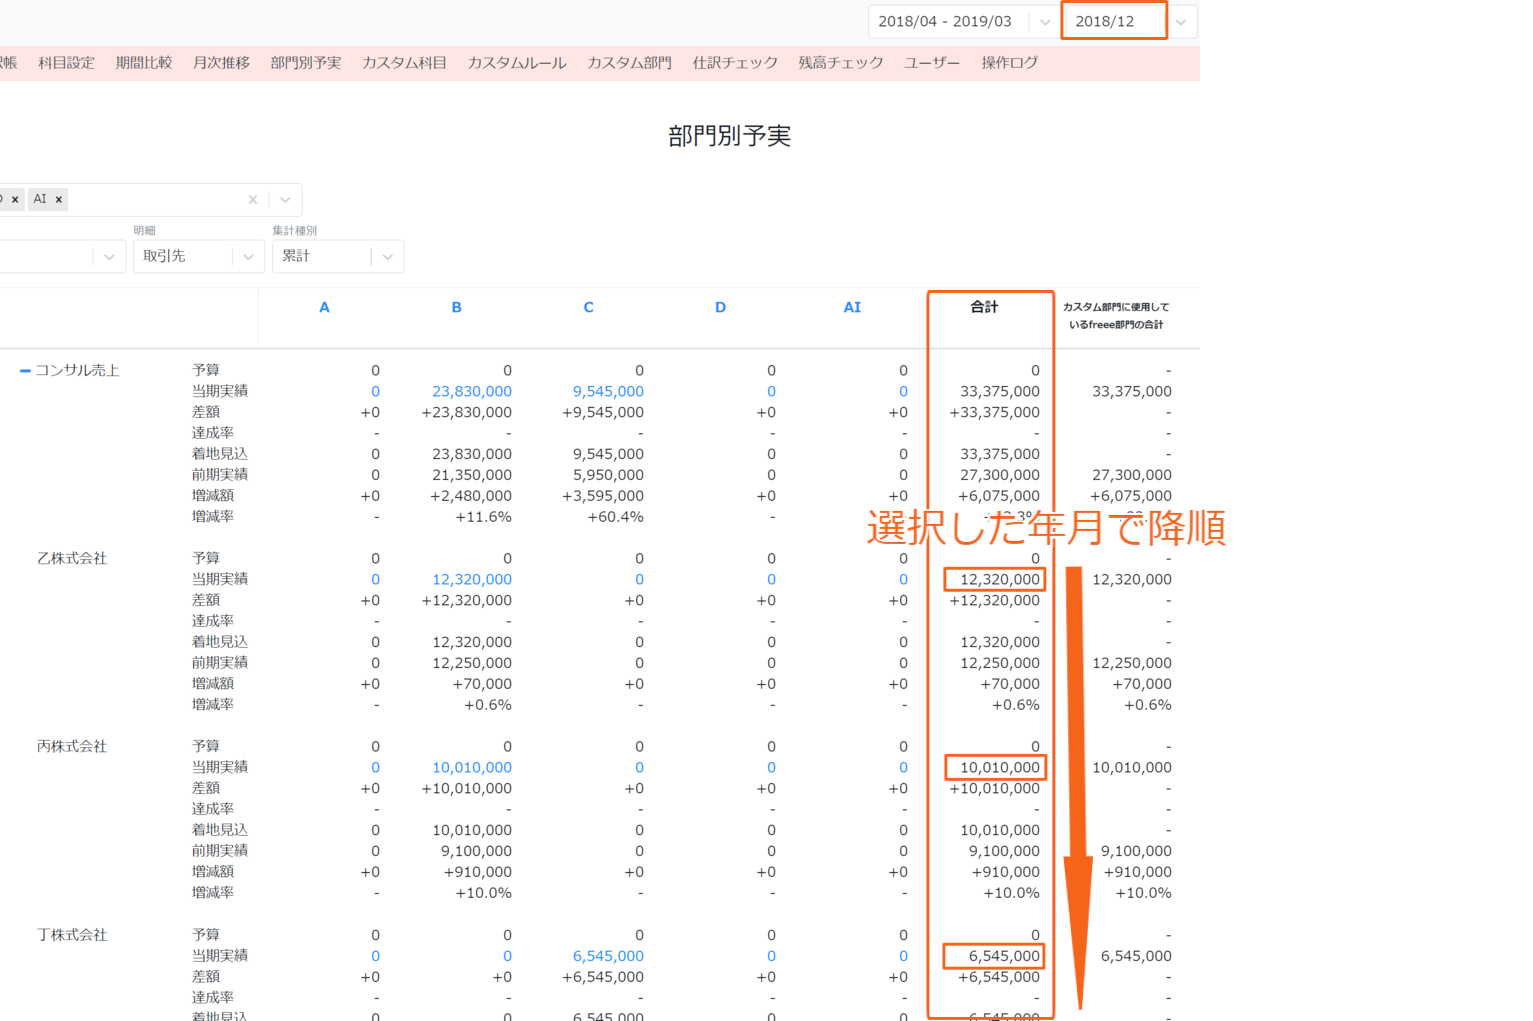Click the AI department column header
The height and width of the screenshot is (1021, 1533).
click(x=852, y=307)
